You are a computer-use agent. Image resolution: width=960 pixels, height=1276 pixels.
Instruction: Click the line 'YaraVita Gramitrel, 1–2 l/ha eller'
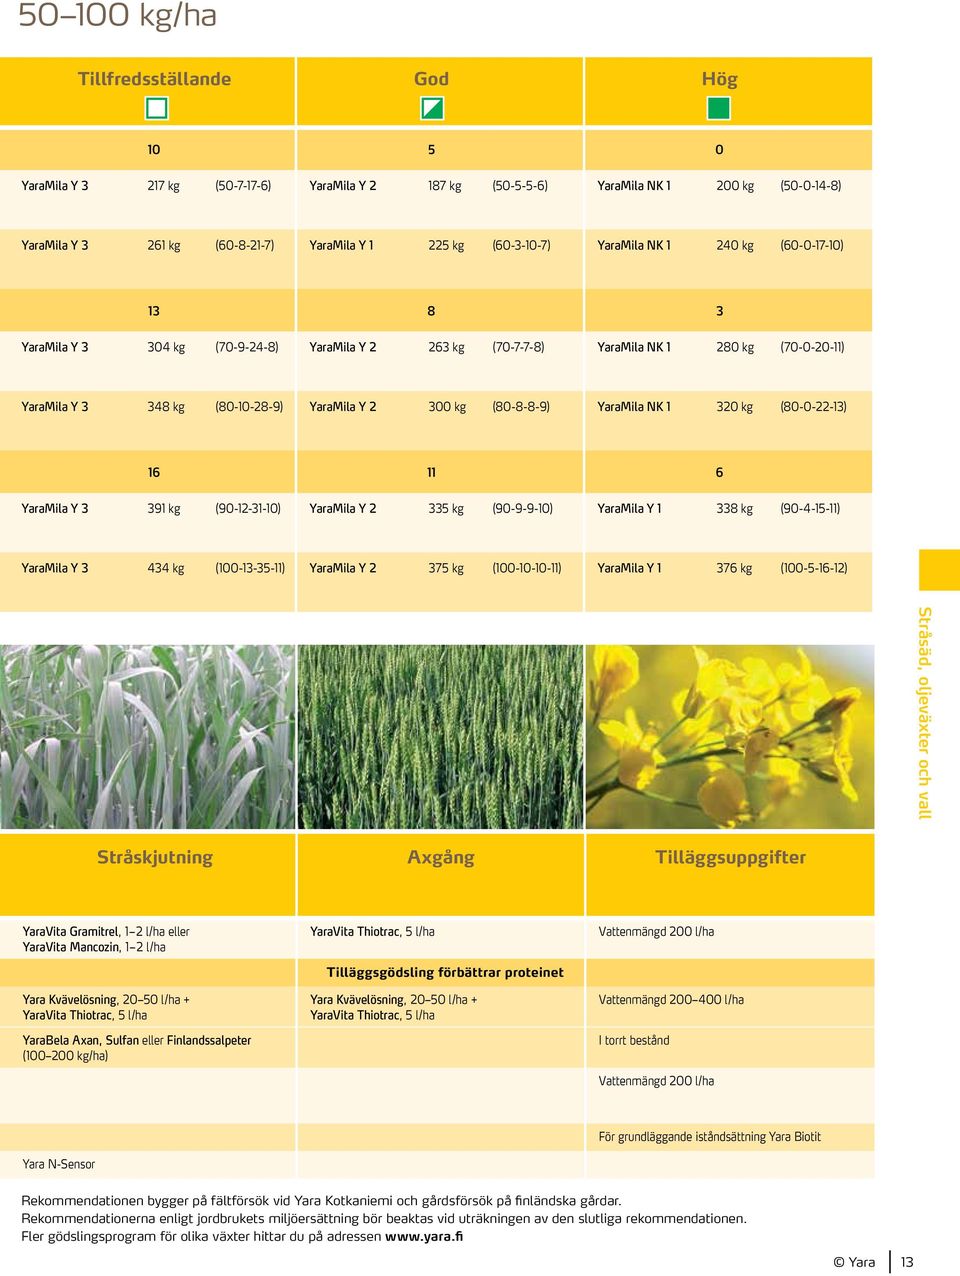pos(106,931)
